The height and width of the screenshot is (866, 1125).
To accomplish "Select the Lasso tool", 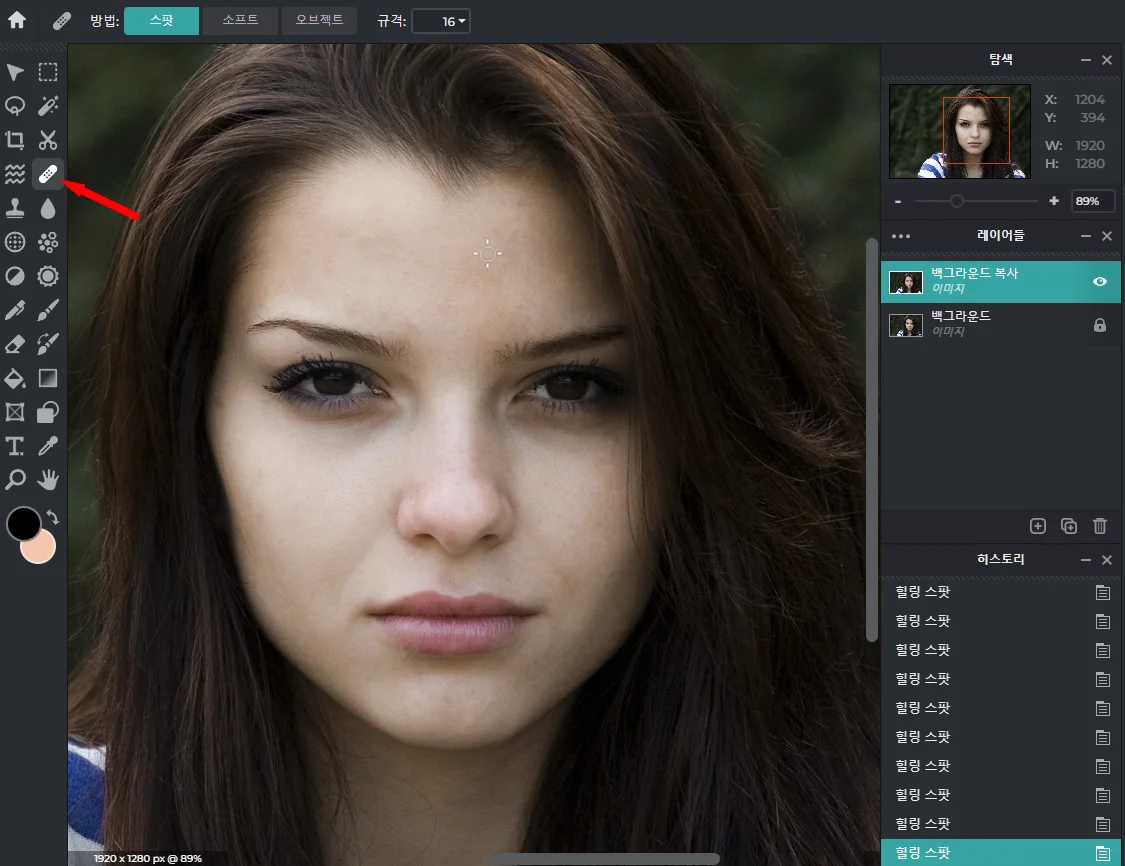I will pyautogui.click(x=15, y=106).
